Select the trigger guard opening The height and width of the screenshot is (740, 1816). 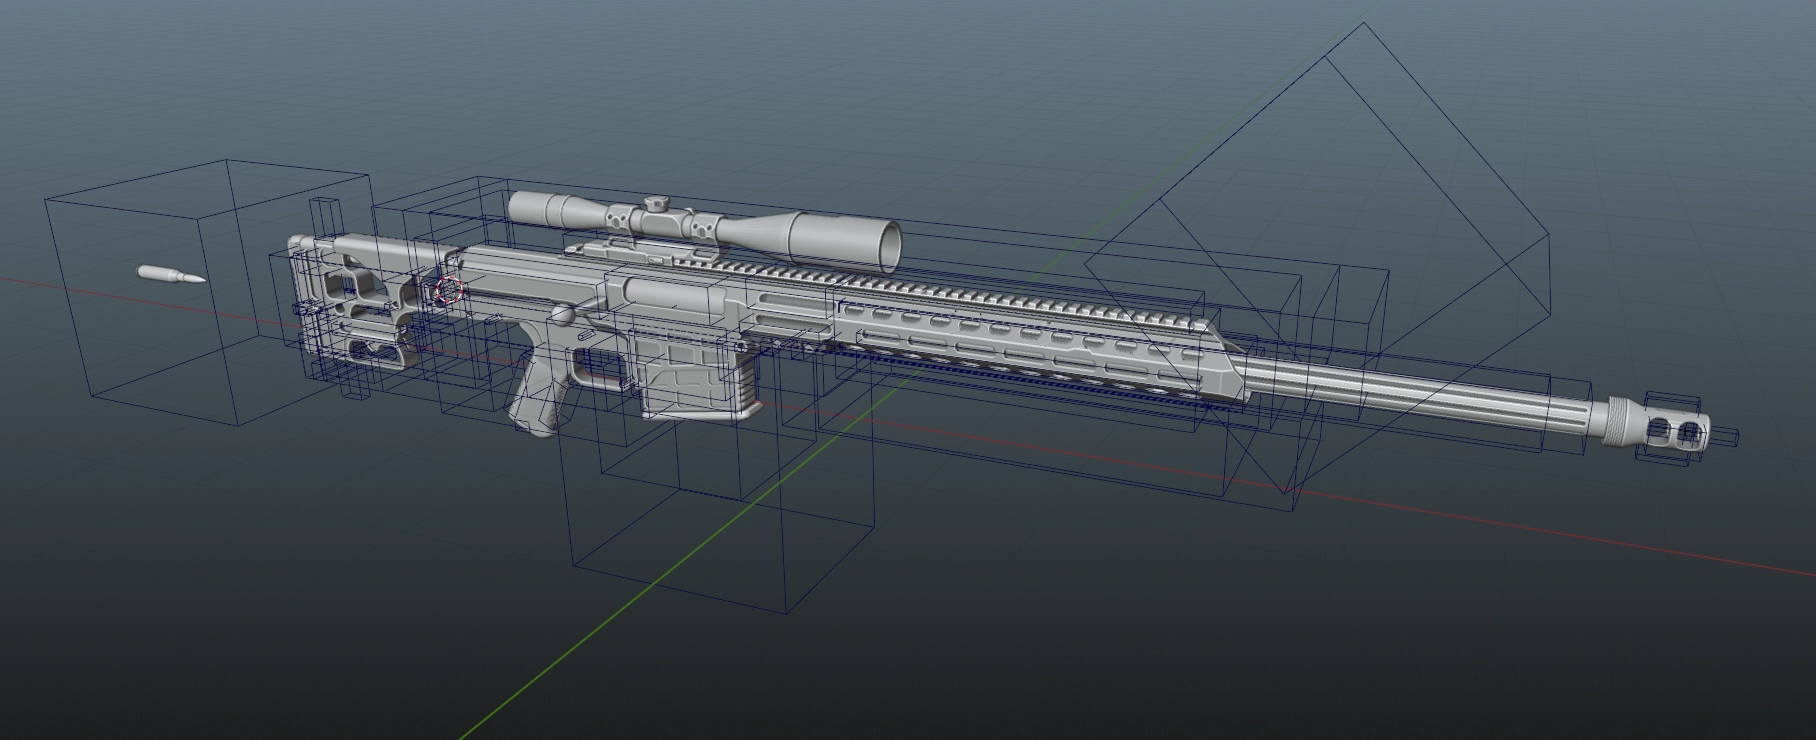click(600, 366)
